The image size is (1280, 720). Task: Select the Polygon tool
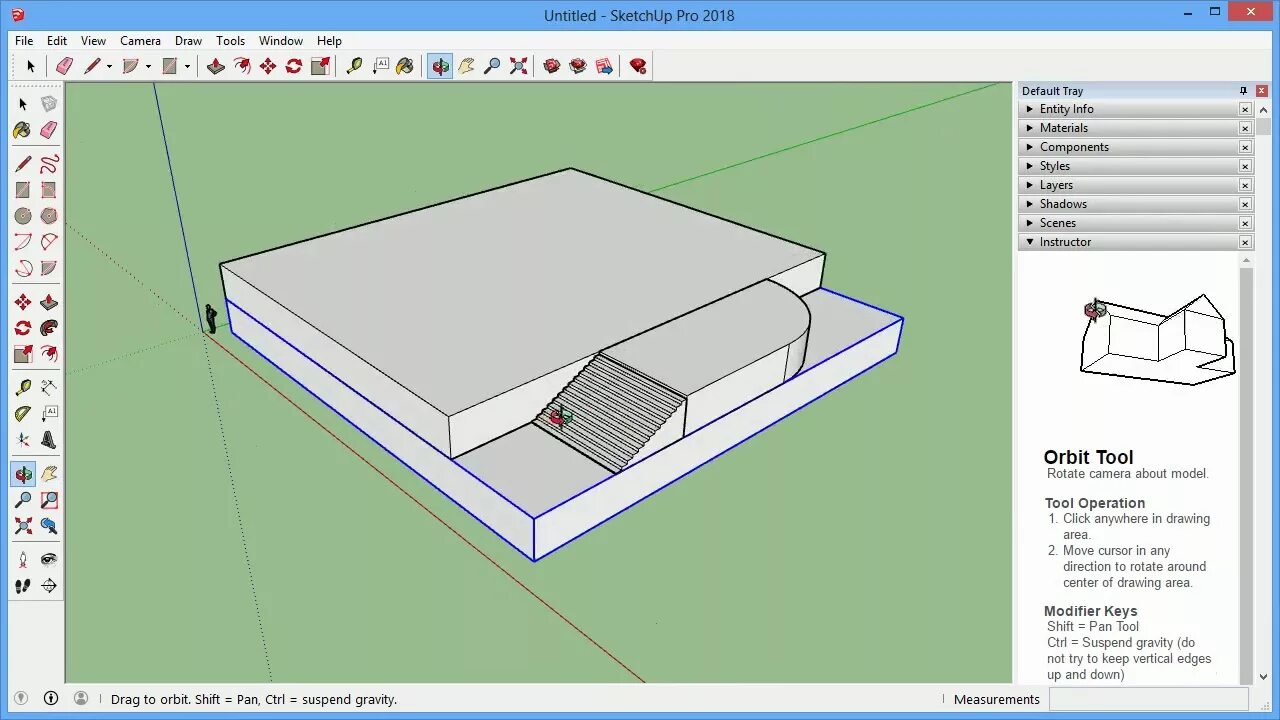point(49,216)
